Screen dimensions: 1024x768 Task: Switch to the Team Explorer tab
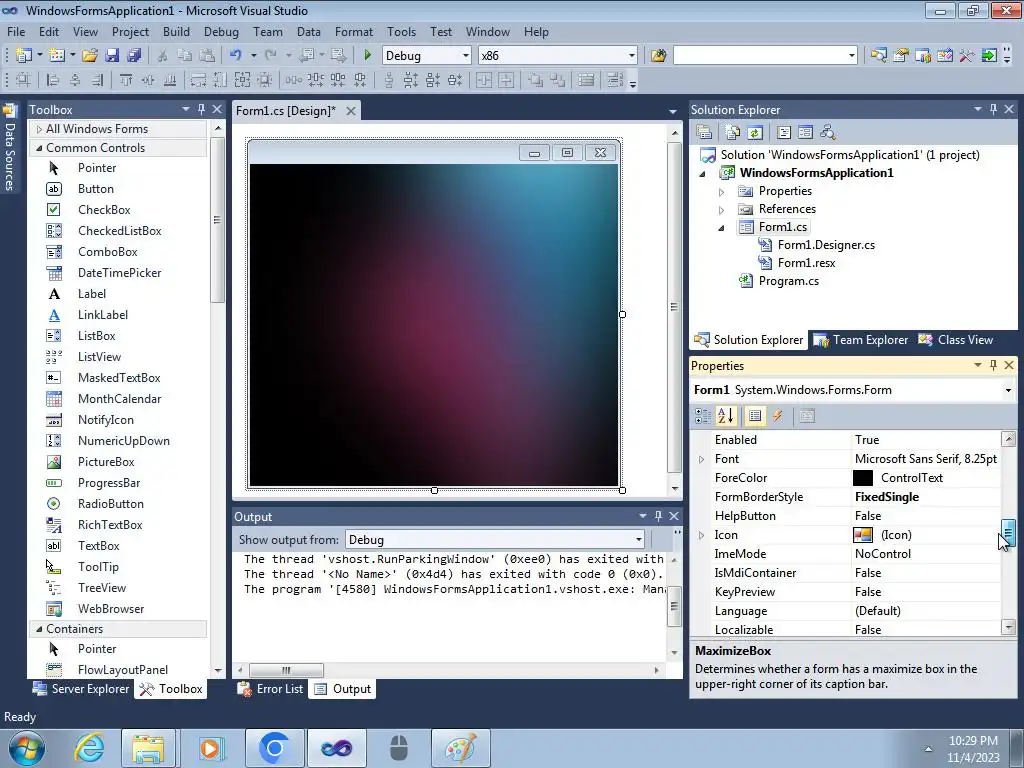point(860,340)
